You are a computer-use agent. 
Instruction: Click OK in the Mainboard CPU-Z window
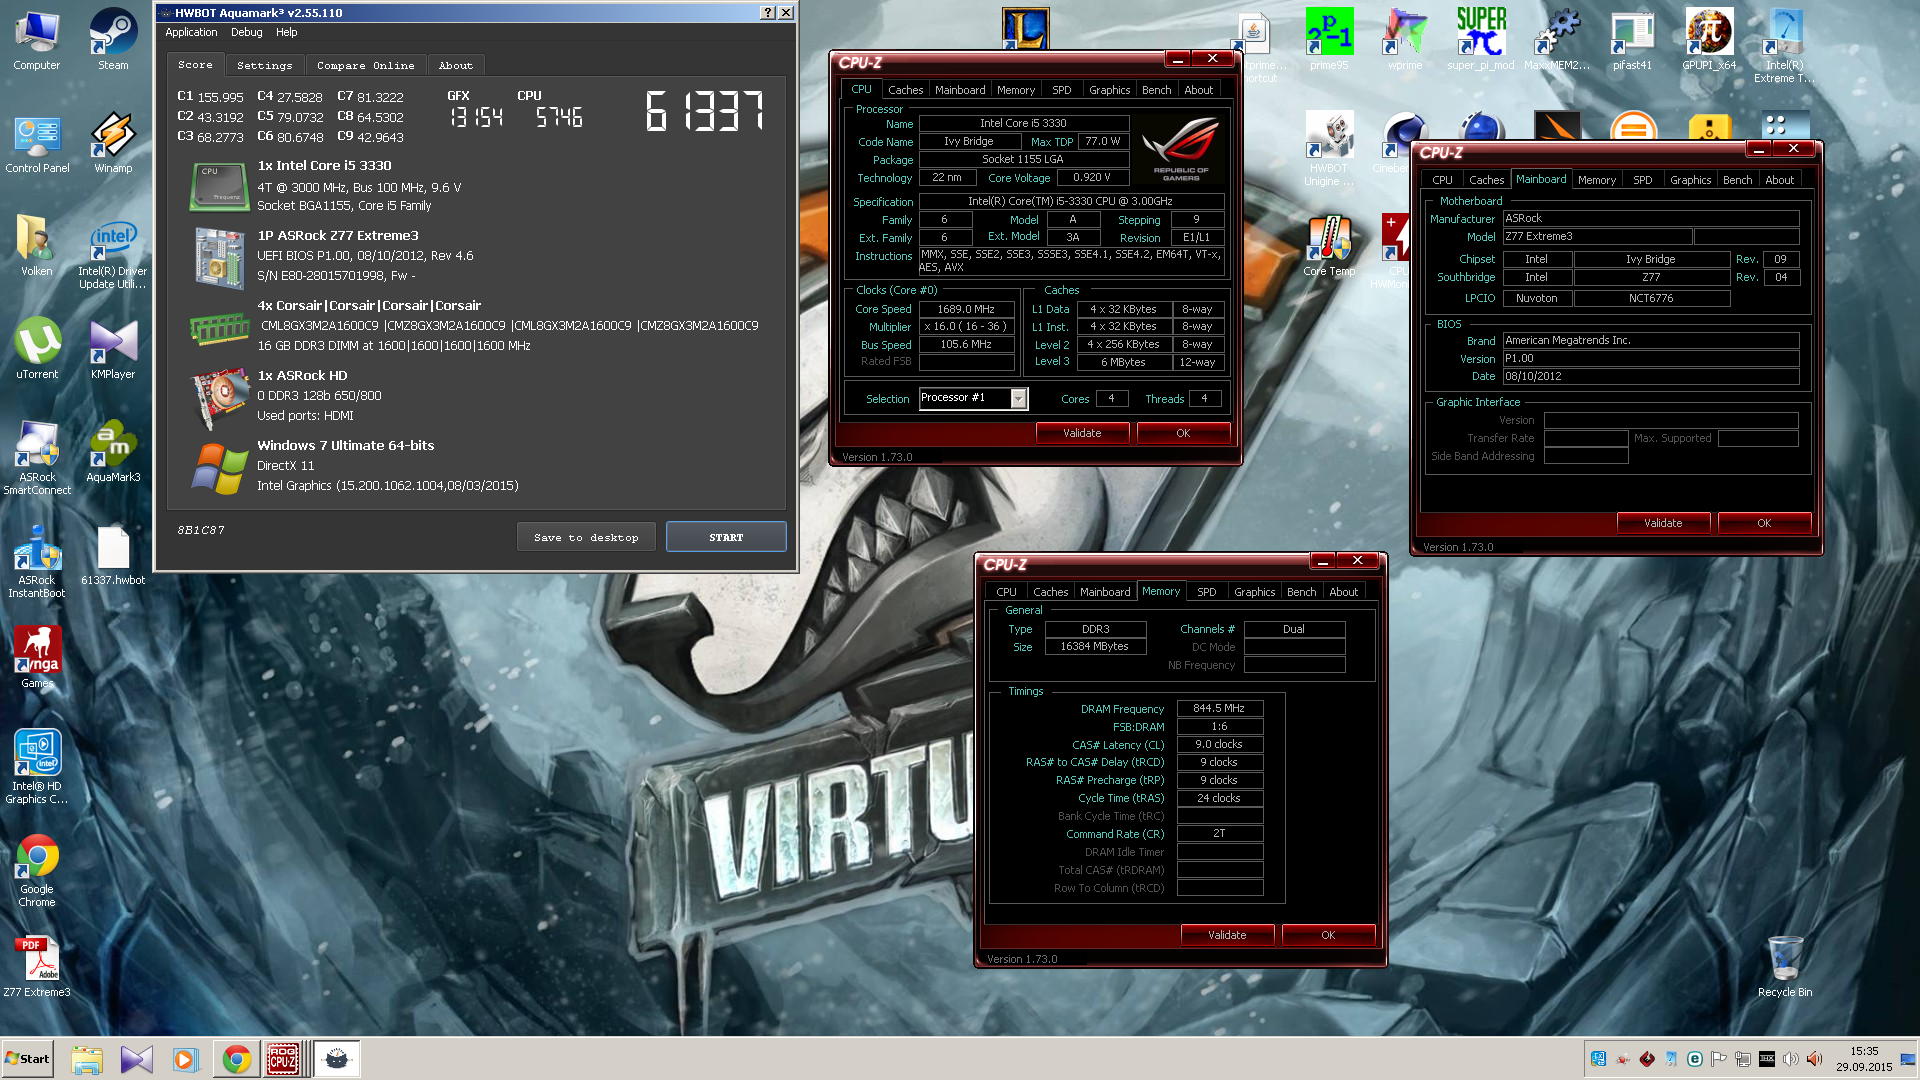[1764, 523]
